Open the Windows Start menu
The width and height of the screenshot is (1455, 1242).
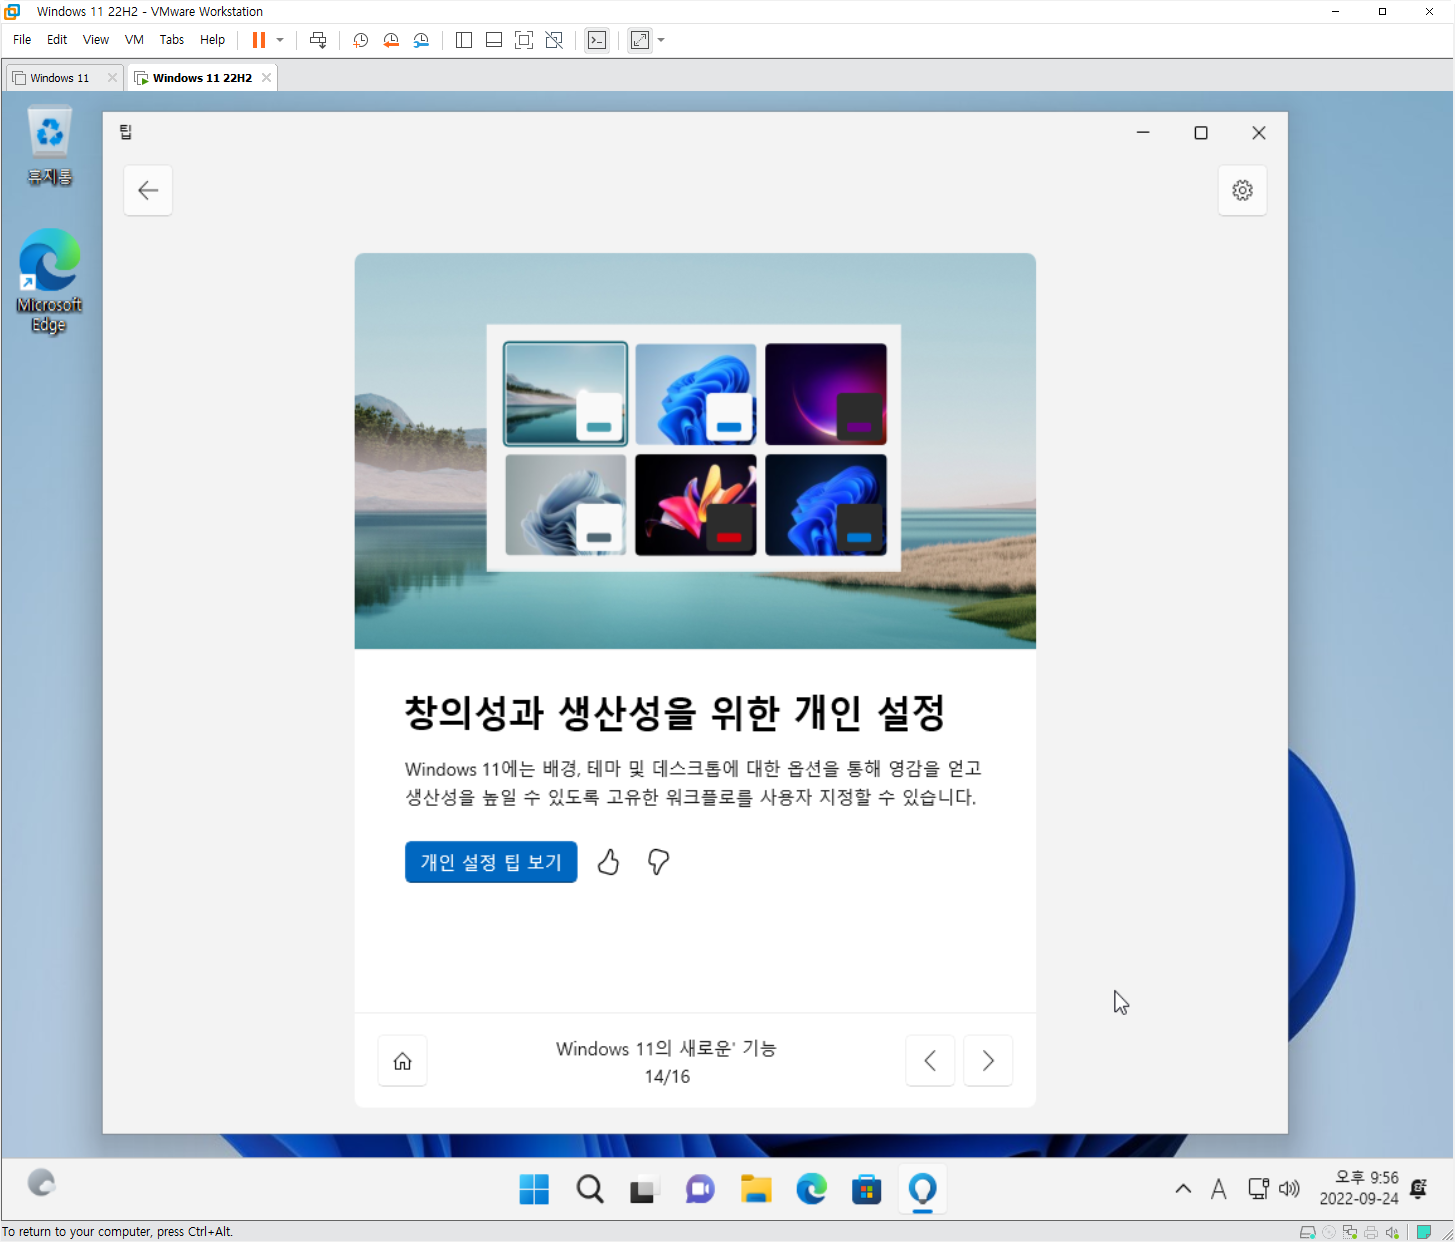[x=534, y=1189]
